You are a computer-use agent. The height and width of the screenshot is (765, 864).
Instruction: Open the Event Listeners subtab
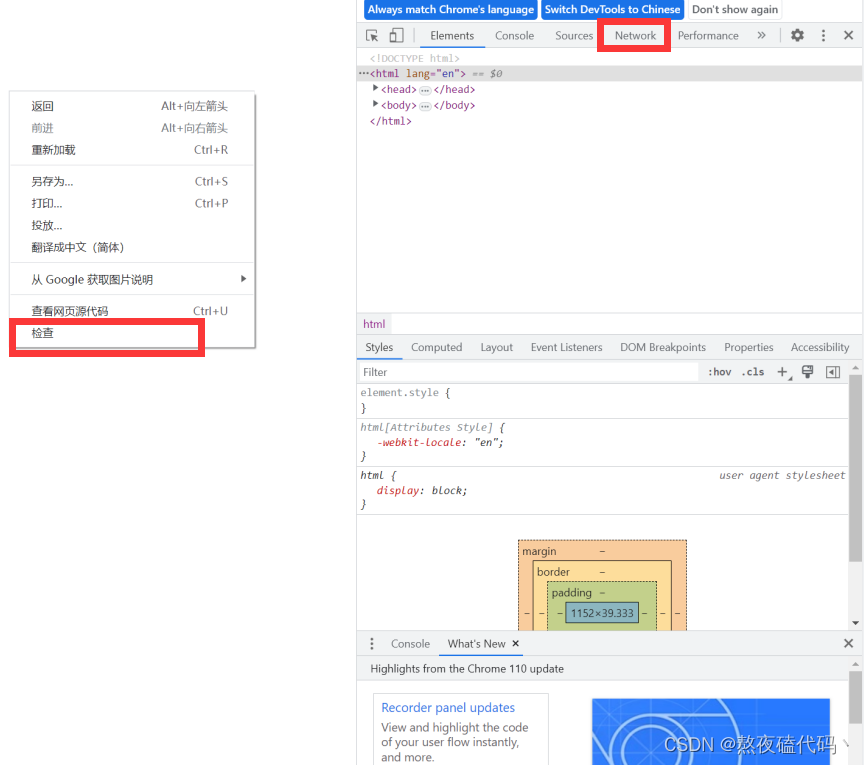(566, 348)
